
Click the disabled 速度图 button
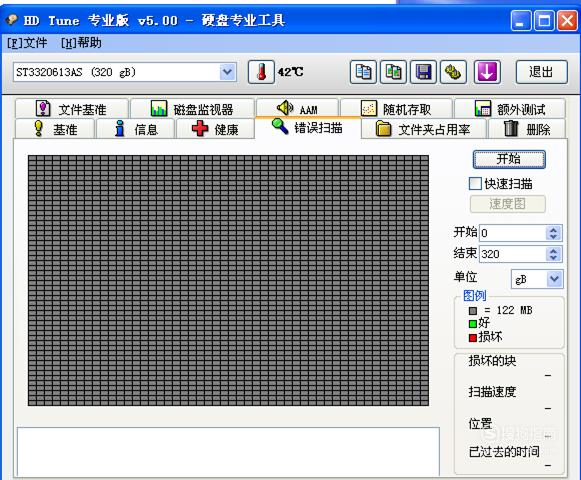tap(508, 204)
